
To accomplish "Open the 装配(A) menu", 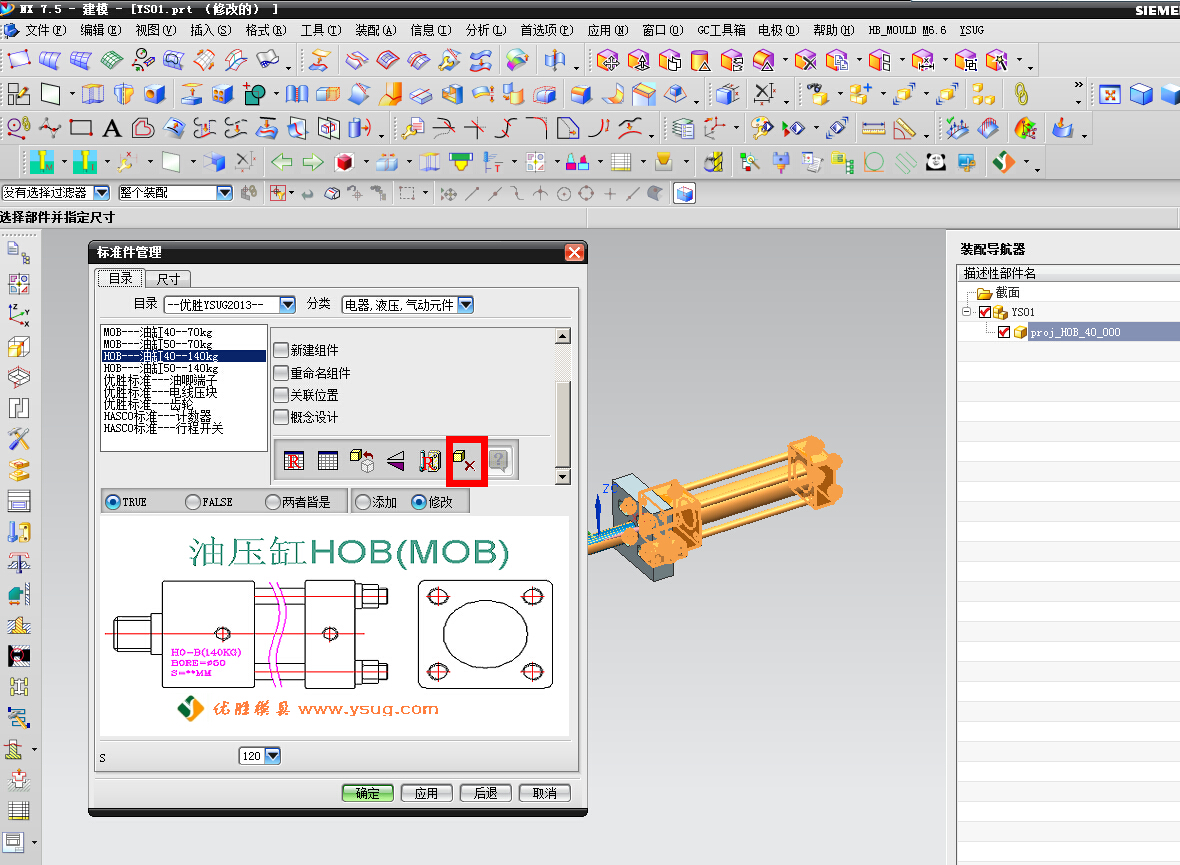I will click(x=376, y=30).
